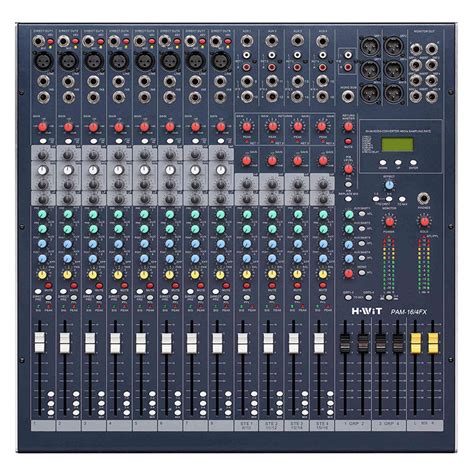Click the red RETURN MASTER knob
474x474 pixels.
point(348,127)
